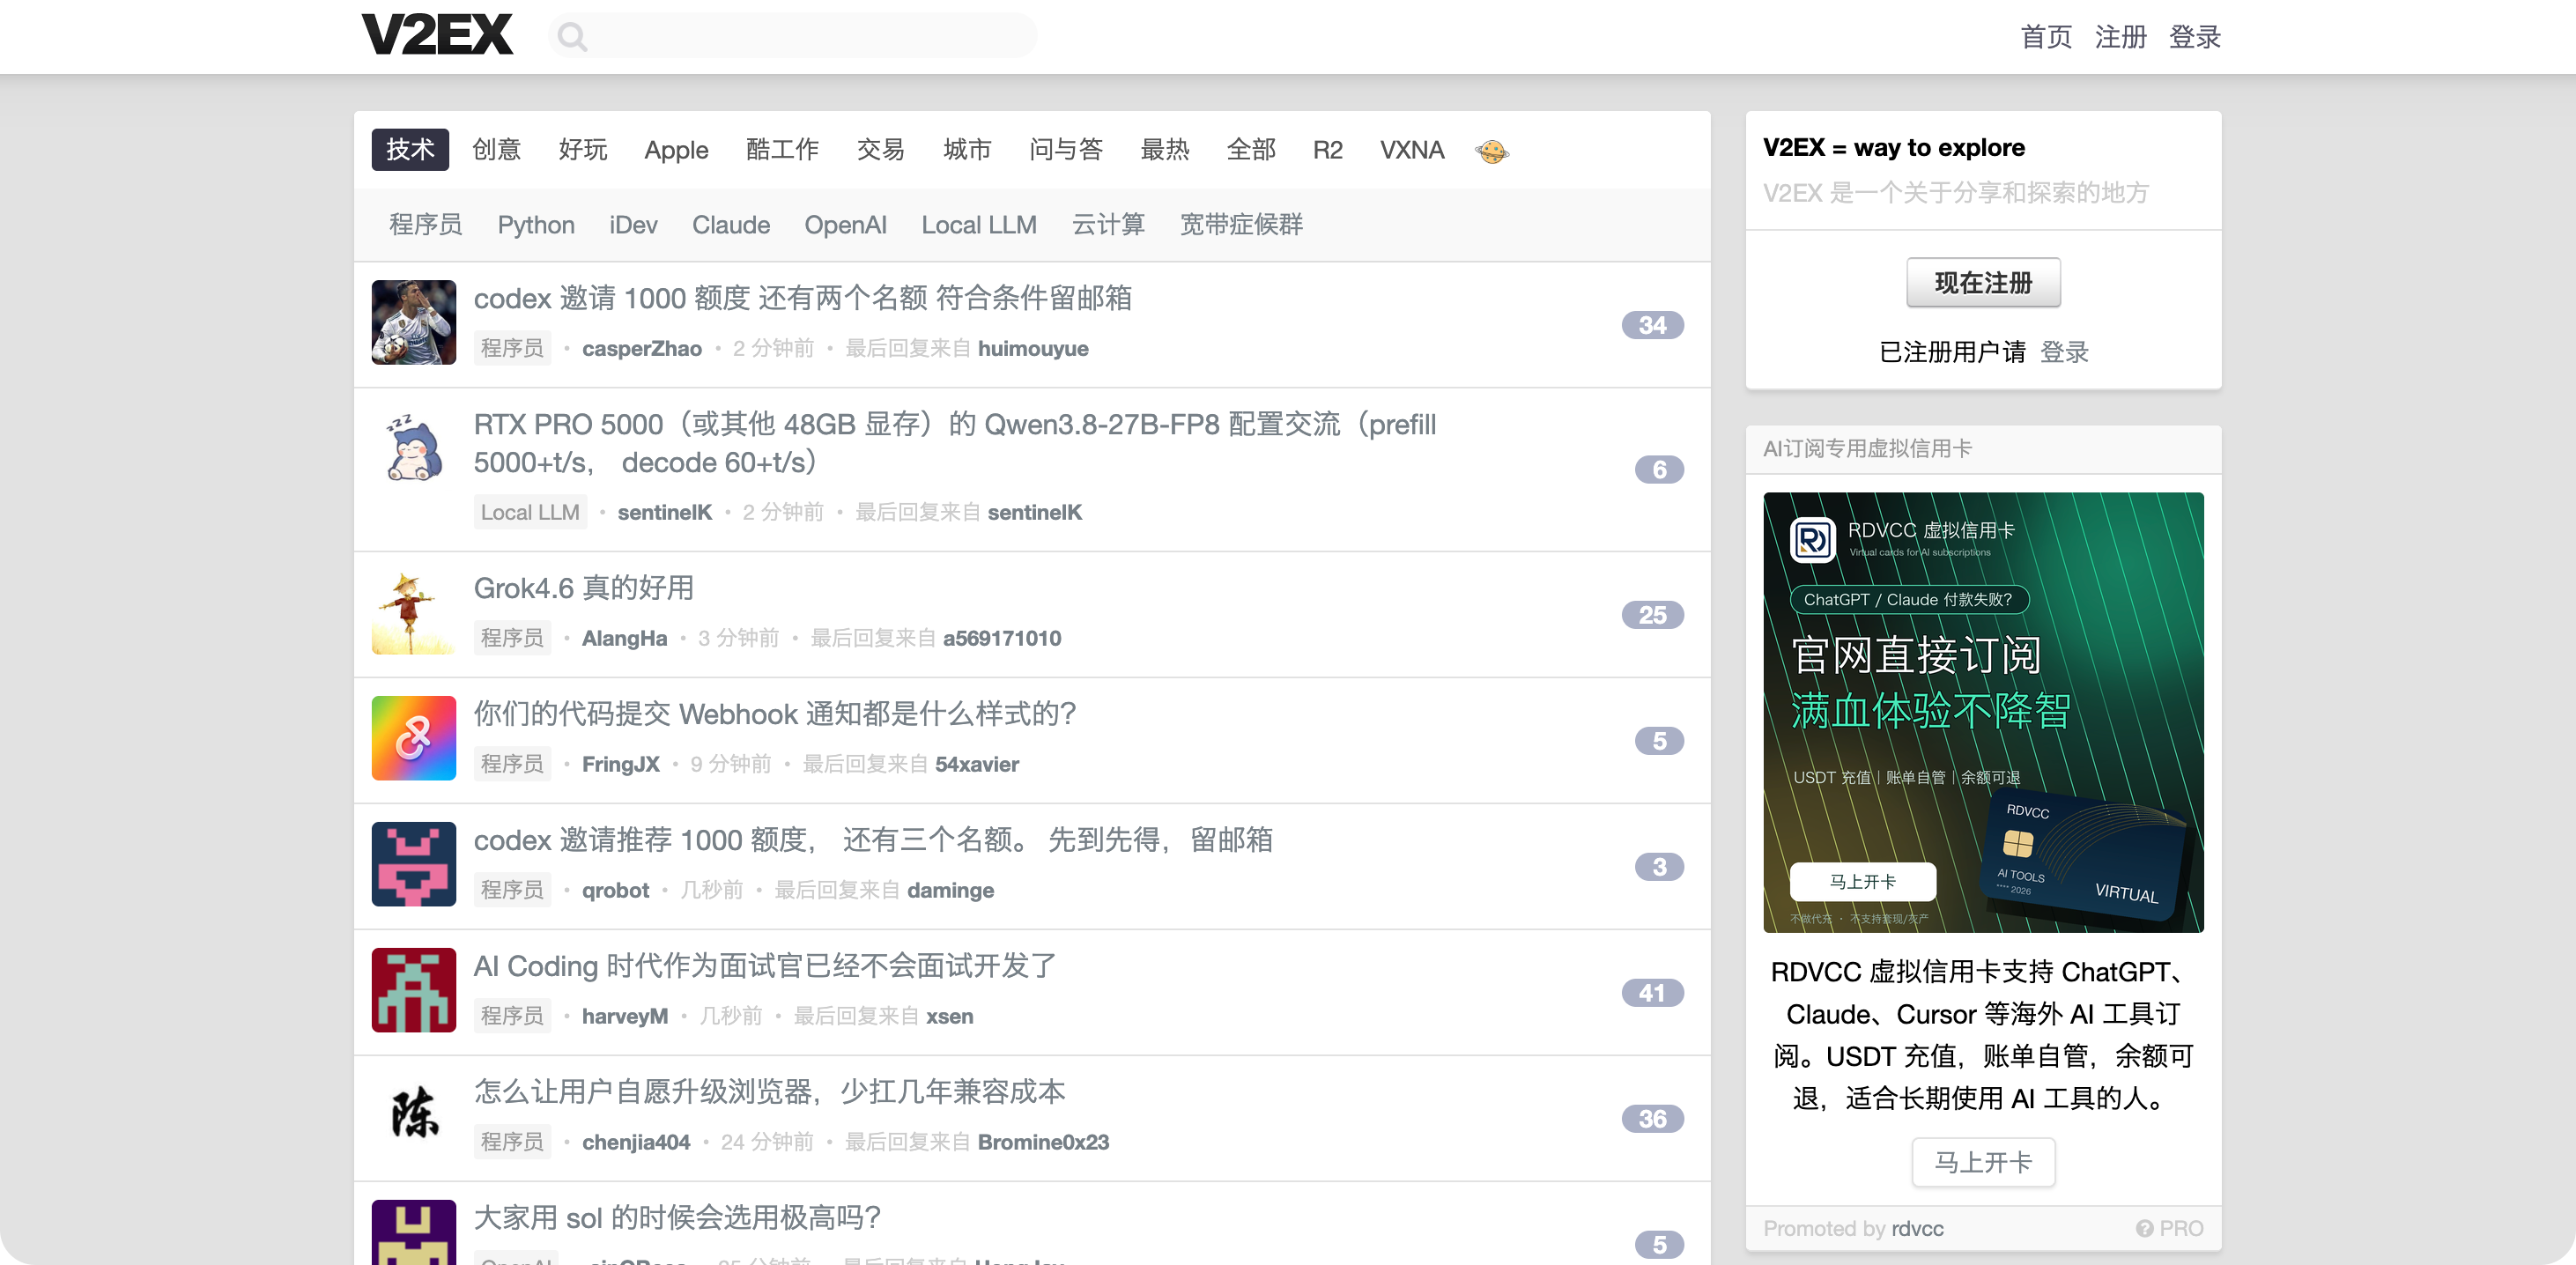Image resolution: width=2576 pixels, height=1265 pixels.
Task: Open the planet icon tab
Action: click(x=1491, y=150)
